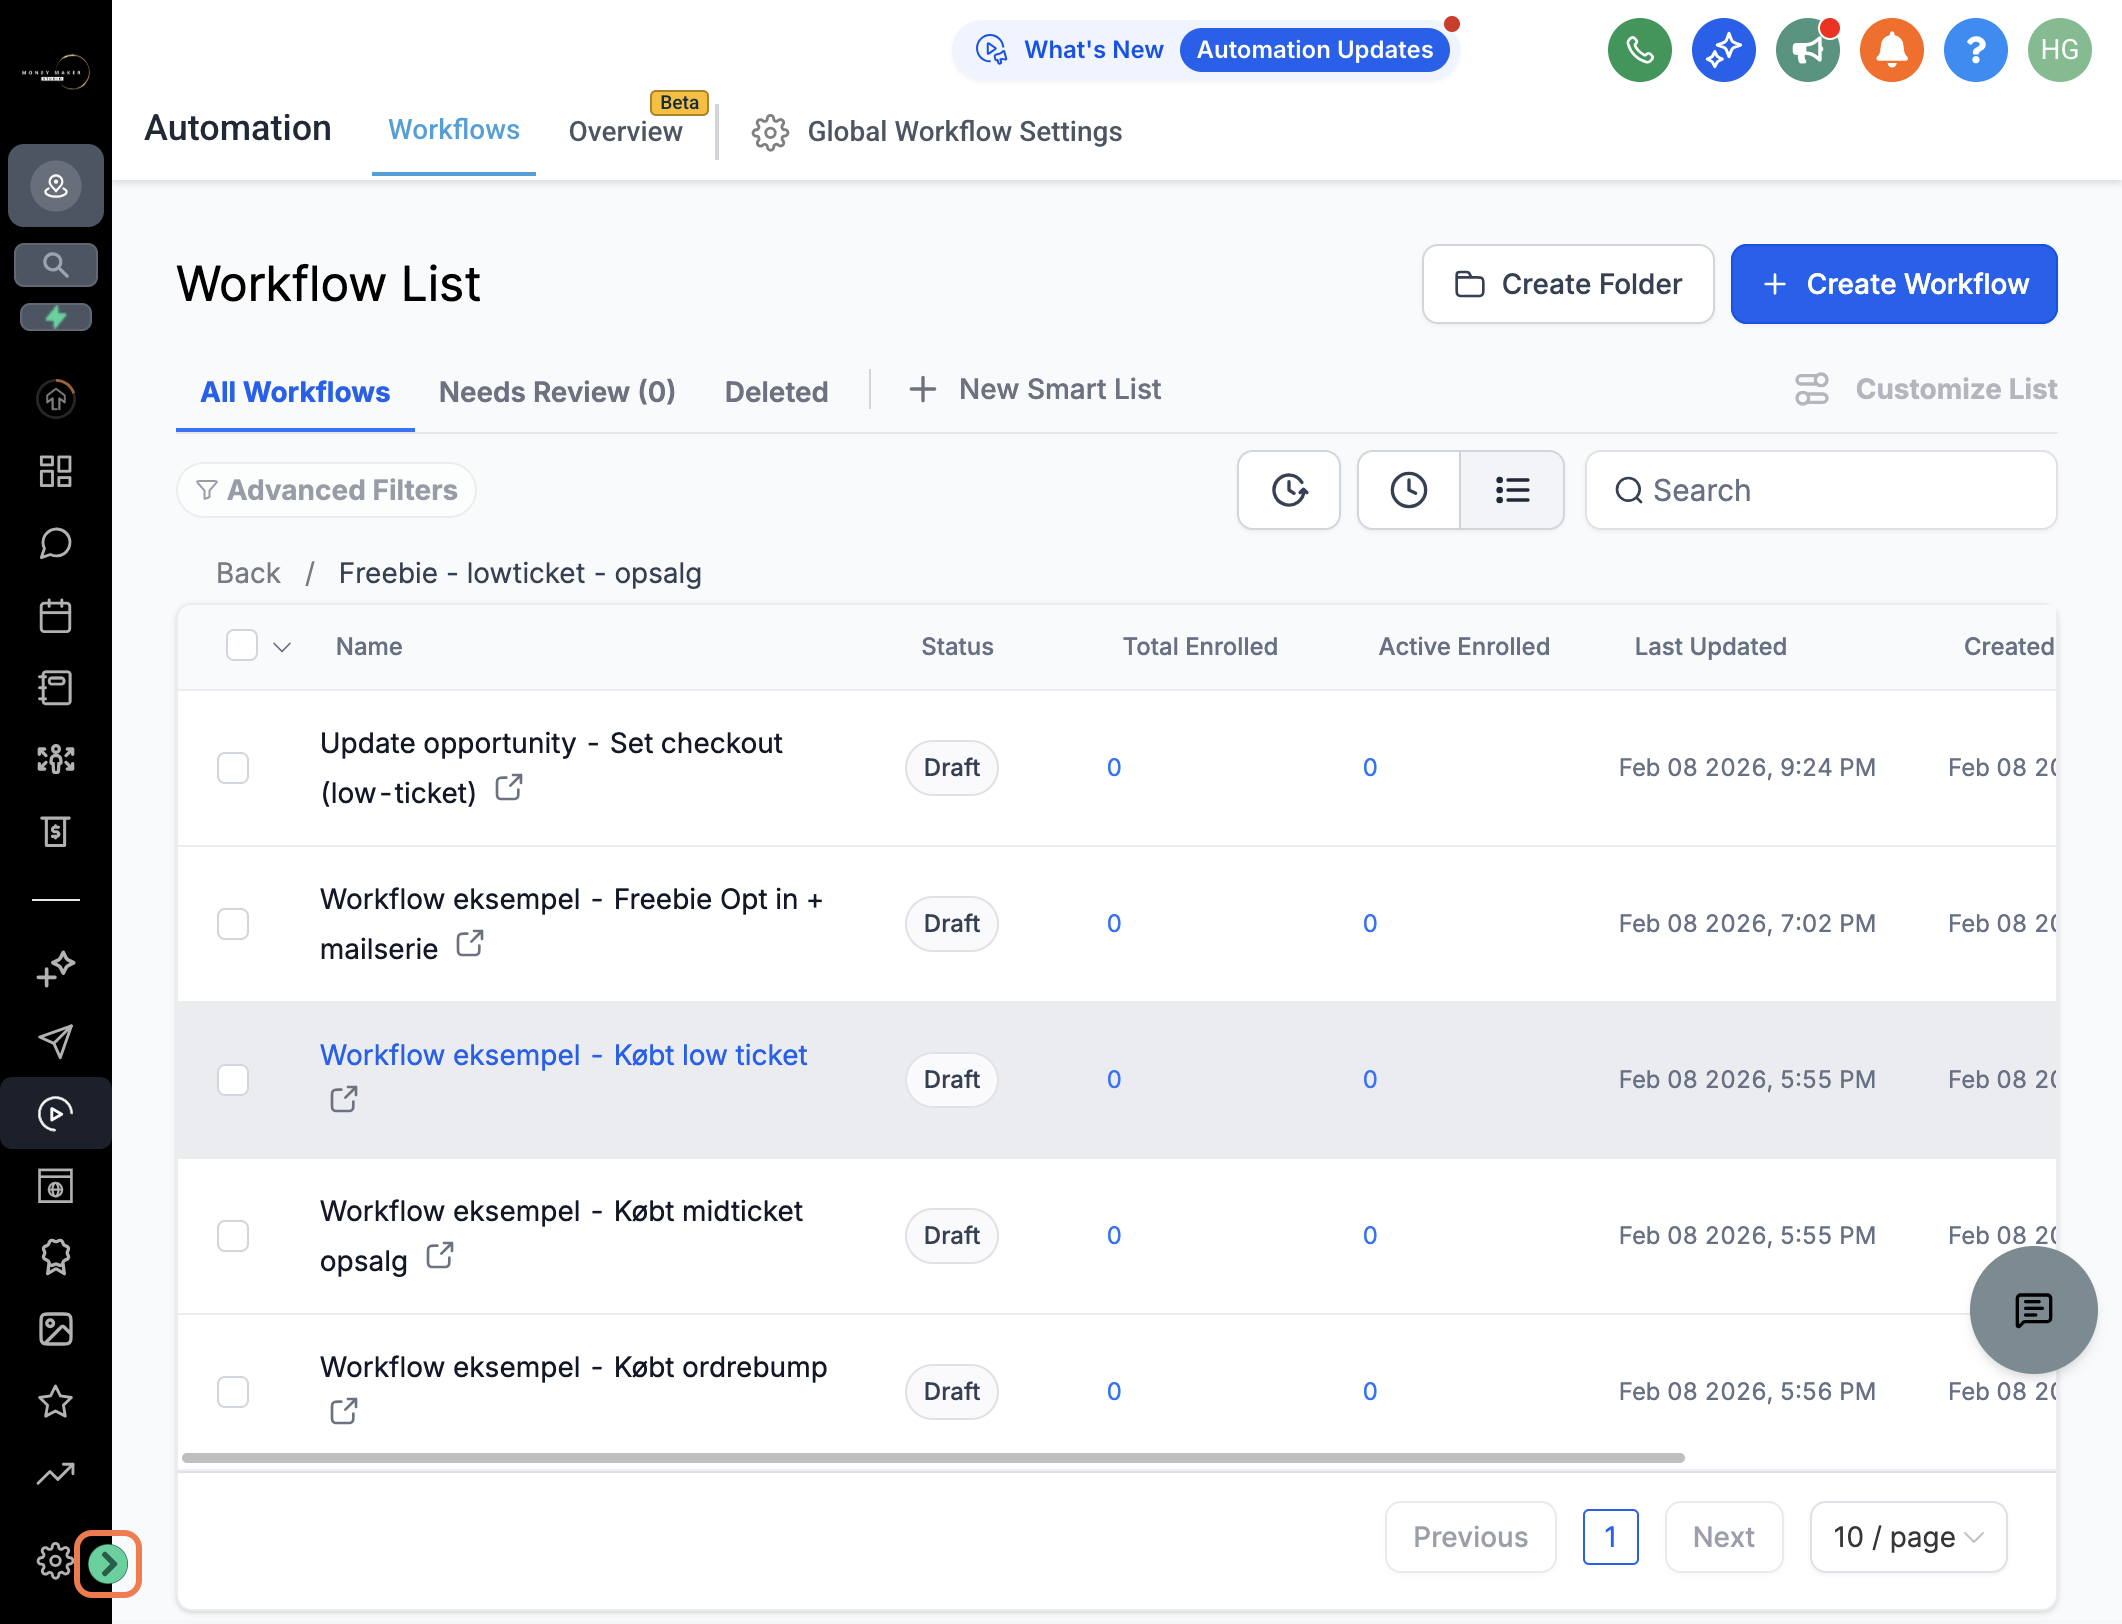Image resolution: width=2122 pixels, height=1624 pixels.
Task: Click into the workflow Search field
Action: 1821,490
